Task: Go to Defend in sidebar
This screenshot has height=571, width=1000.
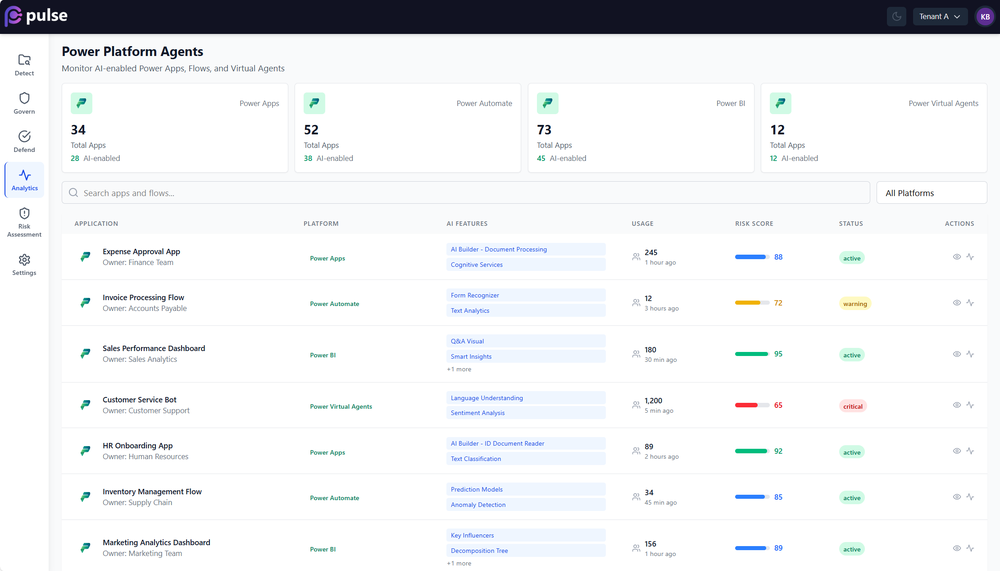Action: click(24, 141)
